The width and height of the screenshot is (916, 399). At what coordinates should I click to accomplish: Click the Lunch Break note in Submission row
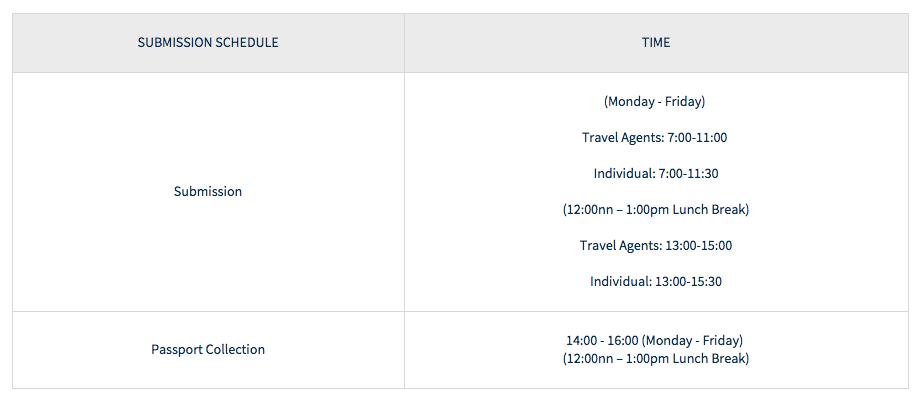[655, 210]
